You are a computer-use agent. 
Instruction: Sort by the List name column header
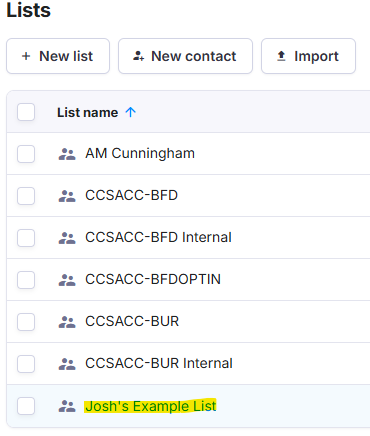pos(87,112)
